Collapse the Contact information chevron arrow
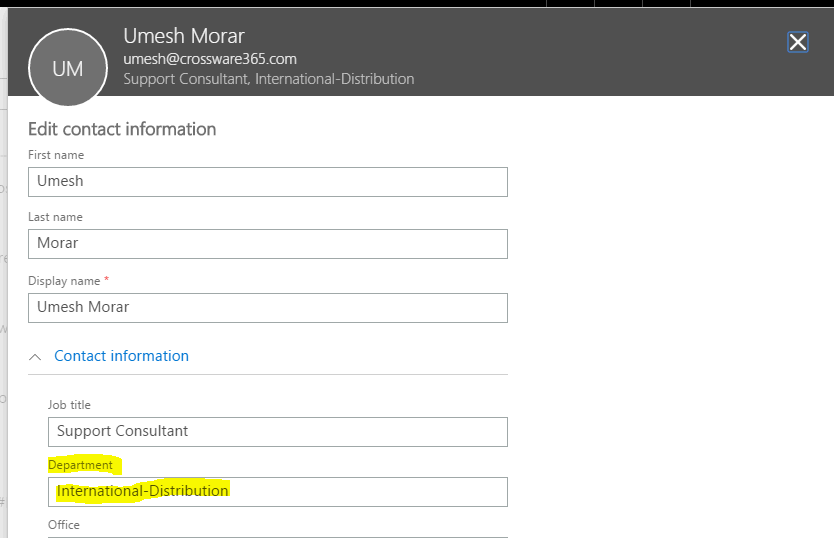The height and width of the screenshot is (538, 834). (x=35, y=357)
